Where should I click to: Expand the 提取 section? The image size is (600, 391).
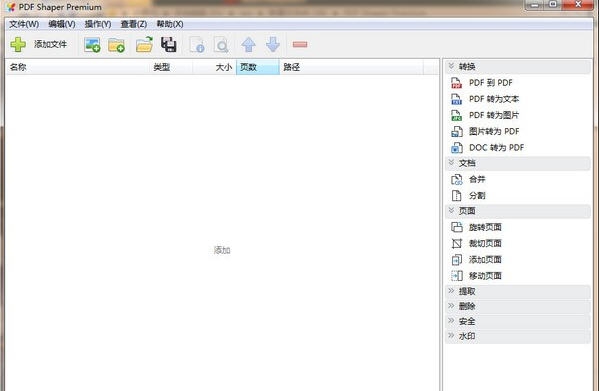(518, 292)
